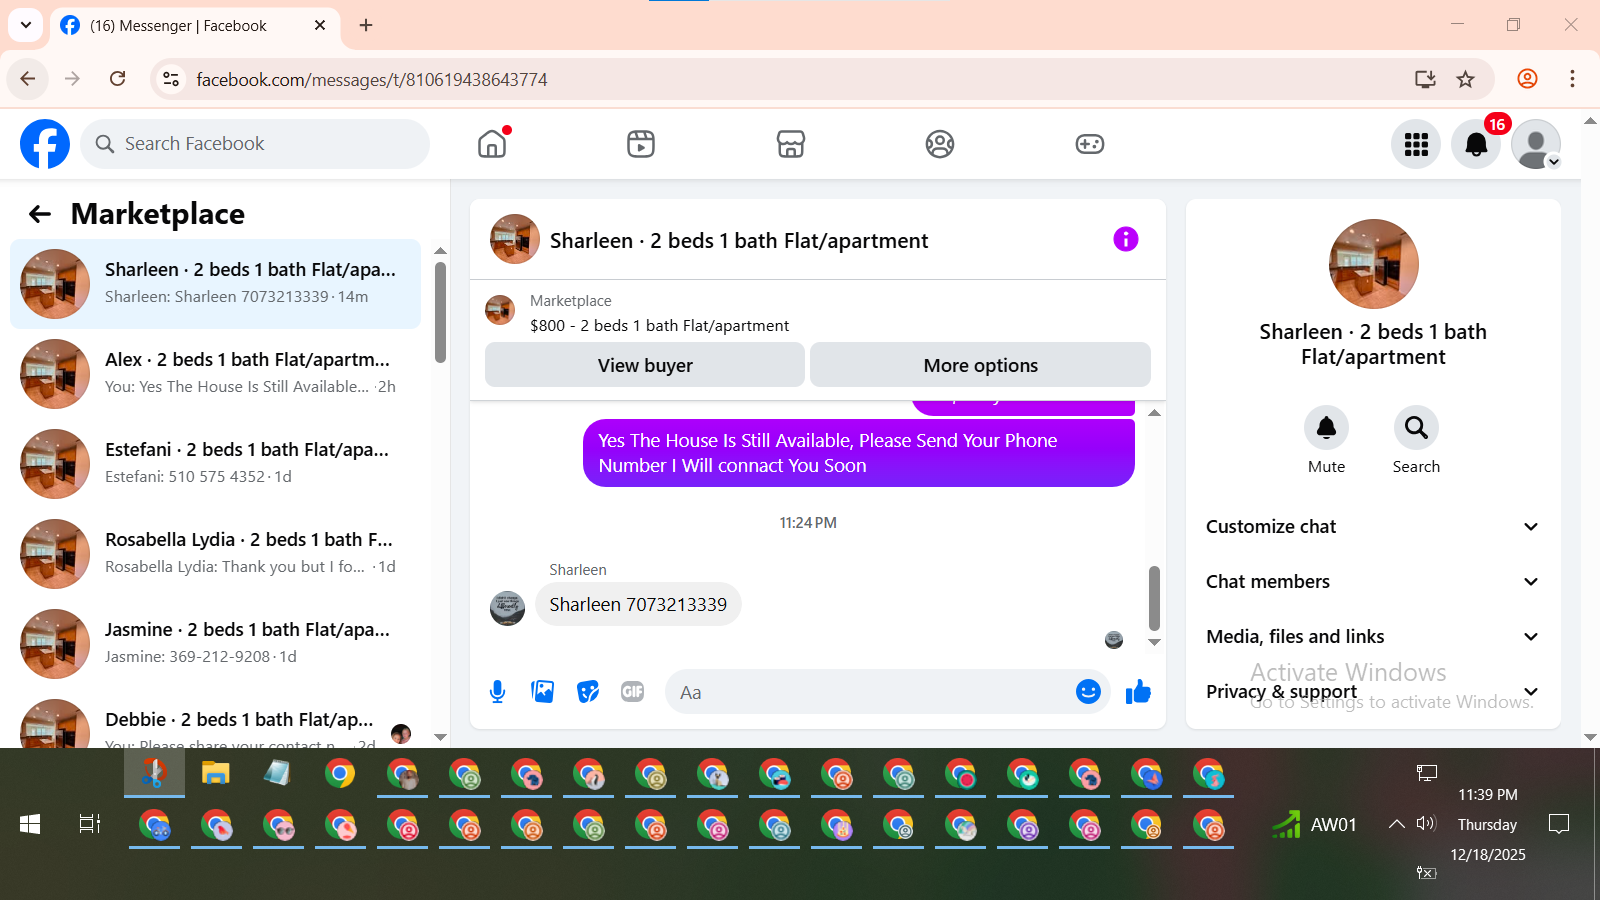Send a thumbs-up like

pos(1138,691)
